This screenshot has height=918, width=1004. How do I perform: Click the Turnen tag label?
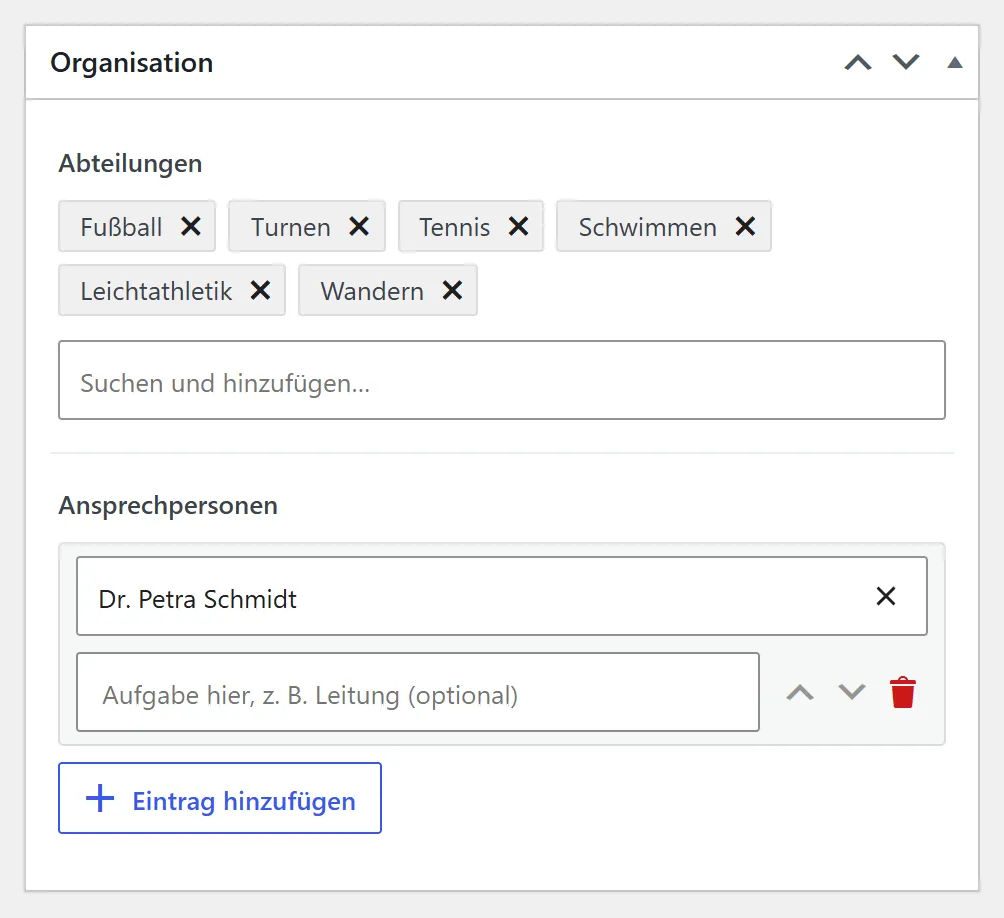(291, 227)
